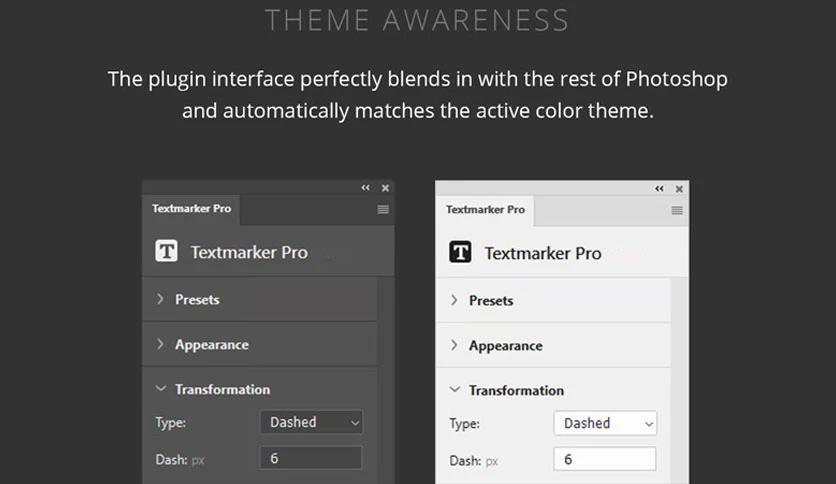This screenshot has height=484, width=836.
Task: Open the dark panel's flyout menu icon
Action: point(383,209)
